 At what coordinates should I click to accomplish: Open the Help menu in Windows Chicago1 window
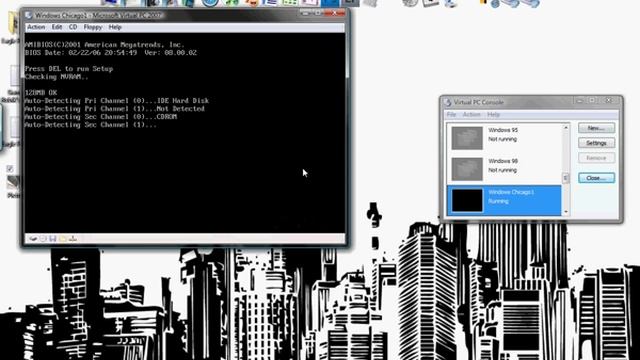[x=115, y=27]
